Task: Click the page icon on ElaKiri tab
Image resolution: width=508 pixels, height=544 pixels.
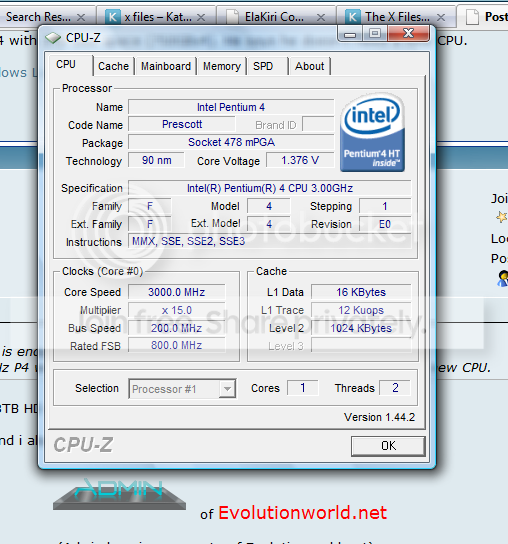Action: tap(232, 17)
